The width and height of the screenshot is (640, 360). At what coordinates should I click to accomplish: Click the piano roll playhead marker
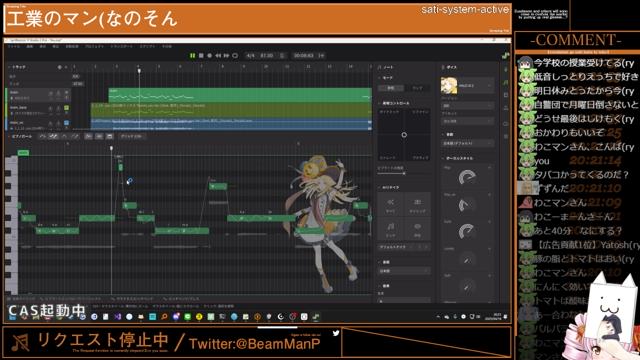pos(111,148)
